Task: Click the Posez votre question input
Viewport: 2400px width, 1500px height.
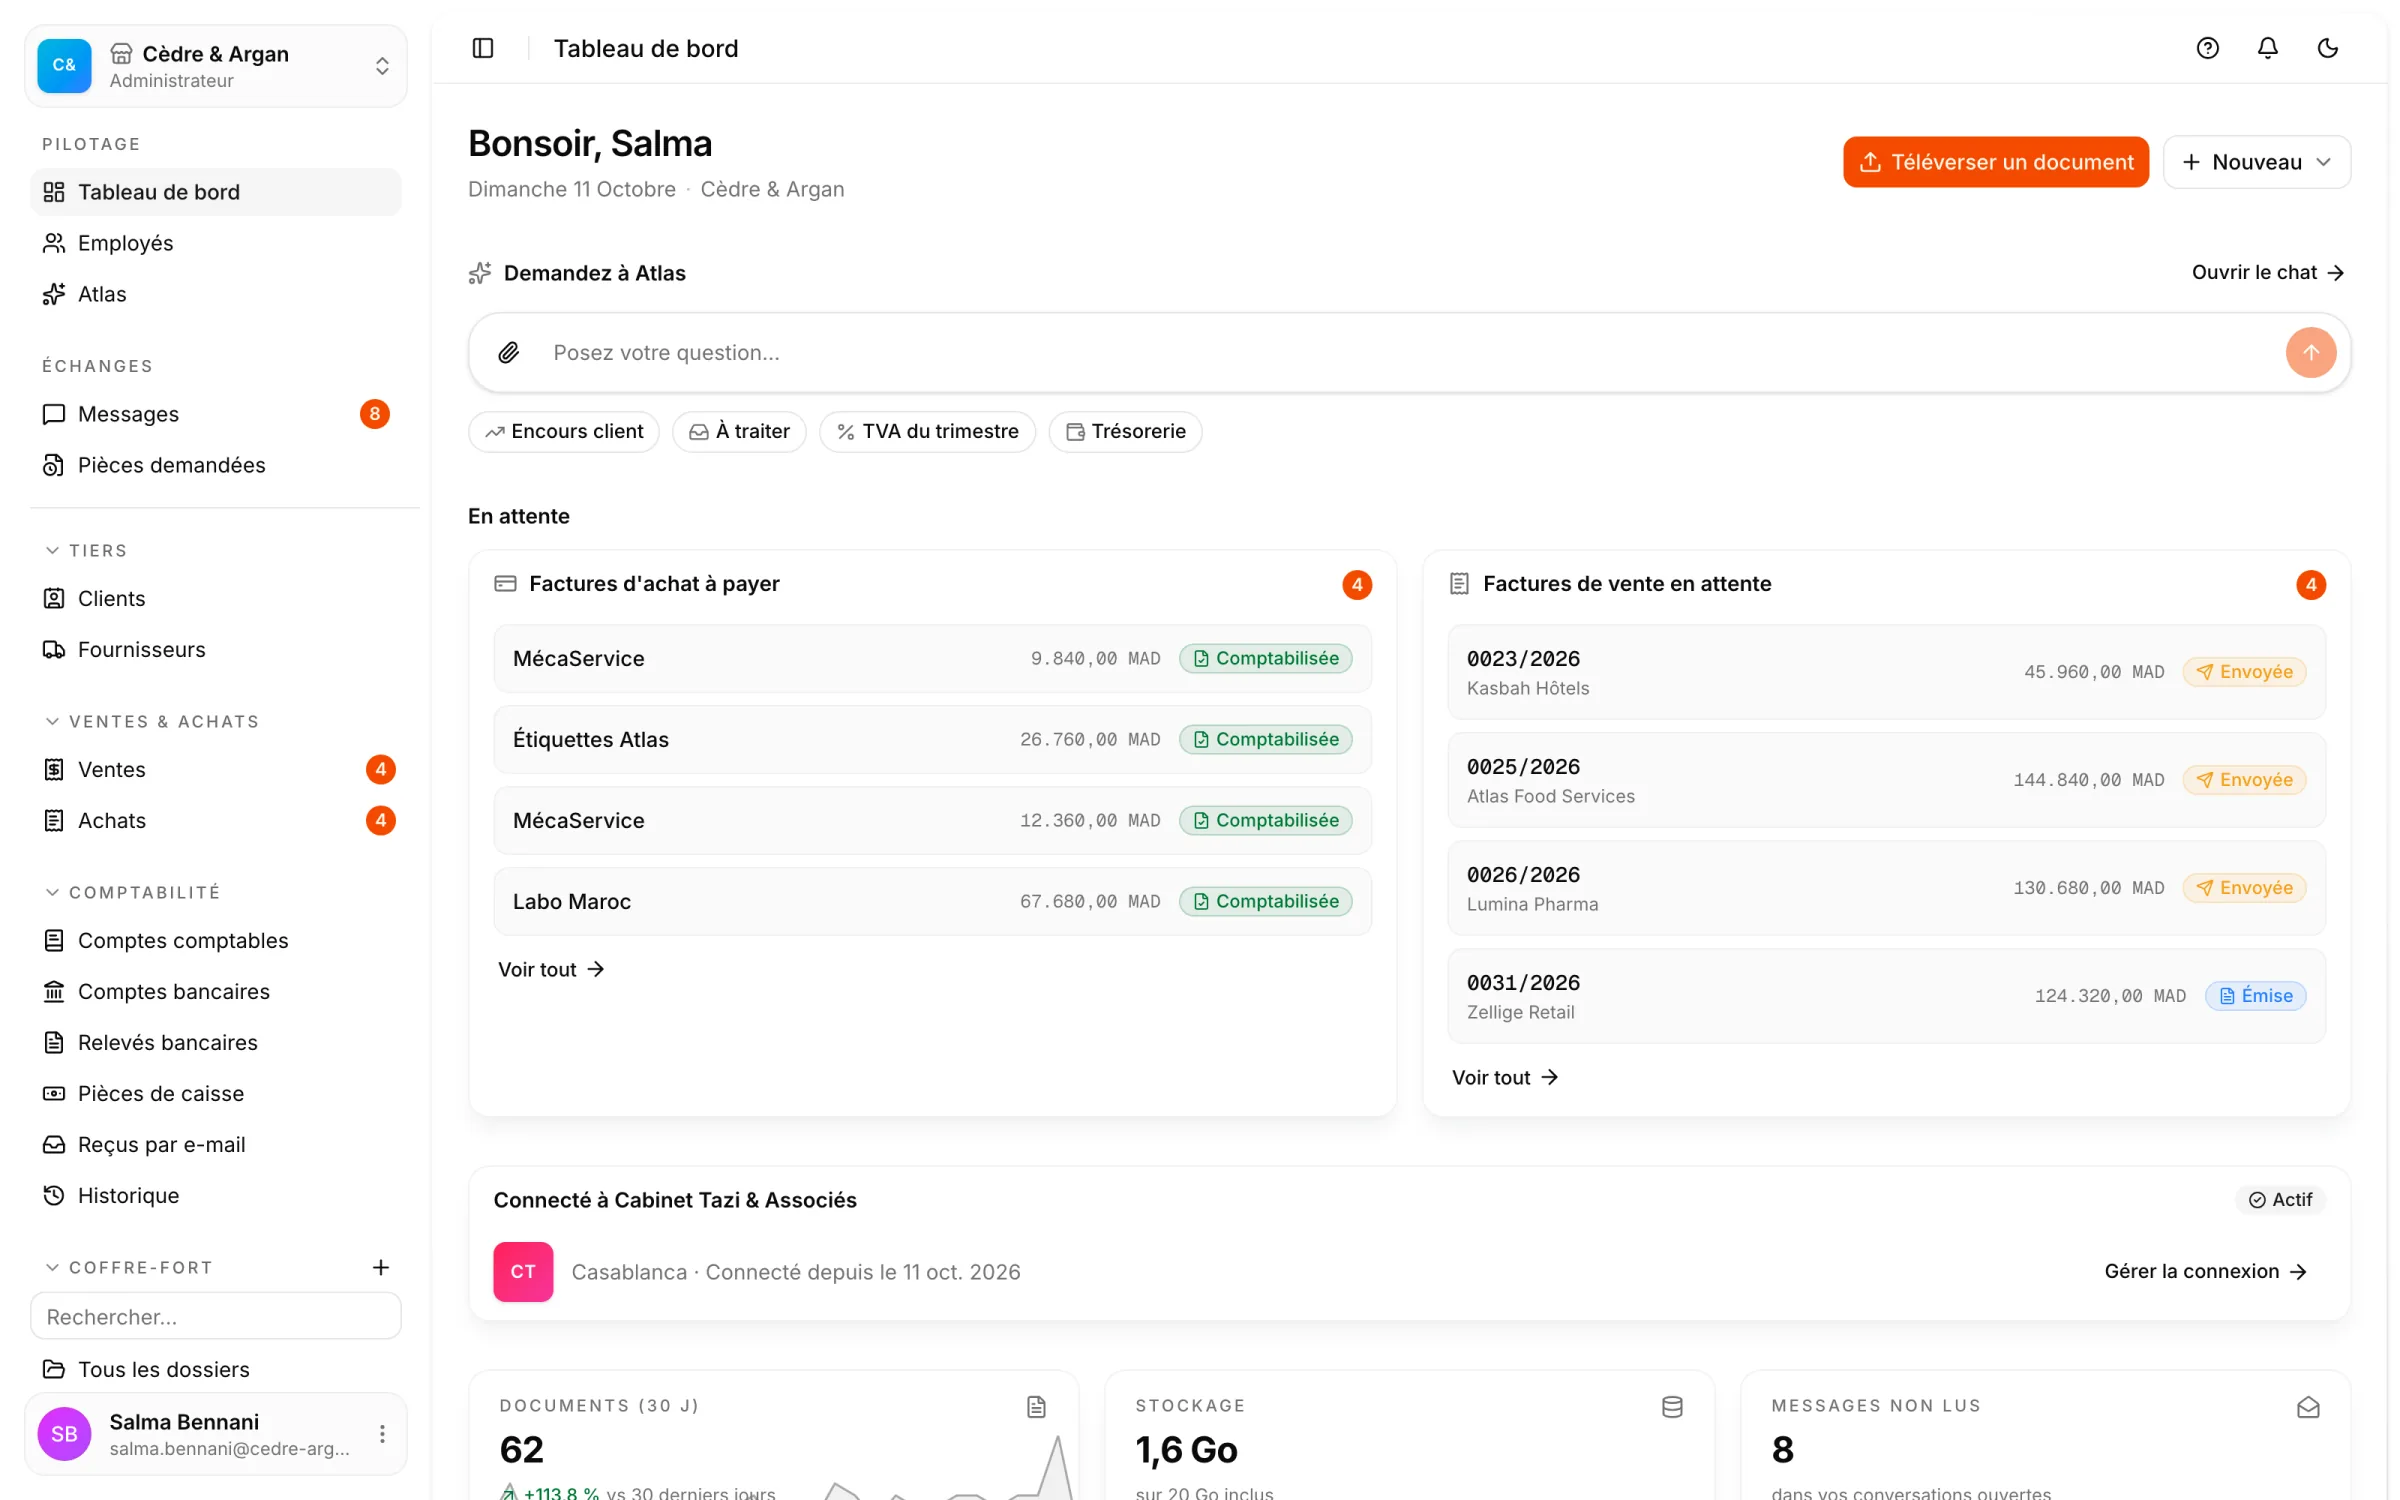Action: click(1410, 352)
